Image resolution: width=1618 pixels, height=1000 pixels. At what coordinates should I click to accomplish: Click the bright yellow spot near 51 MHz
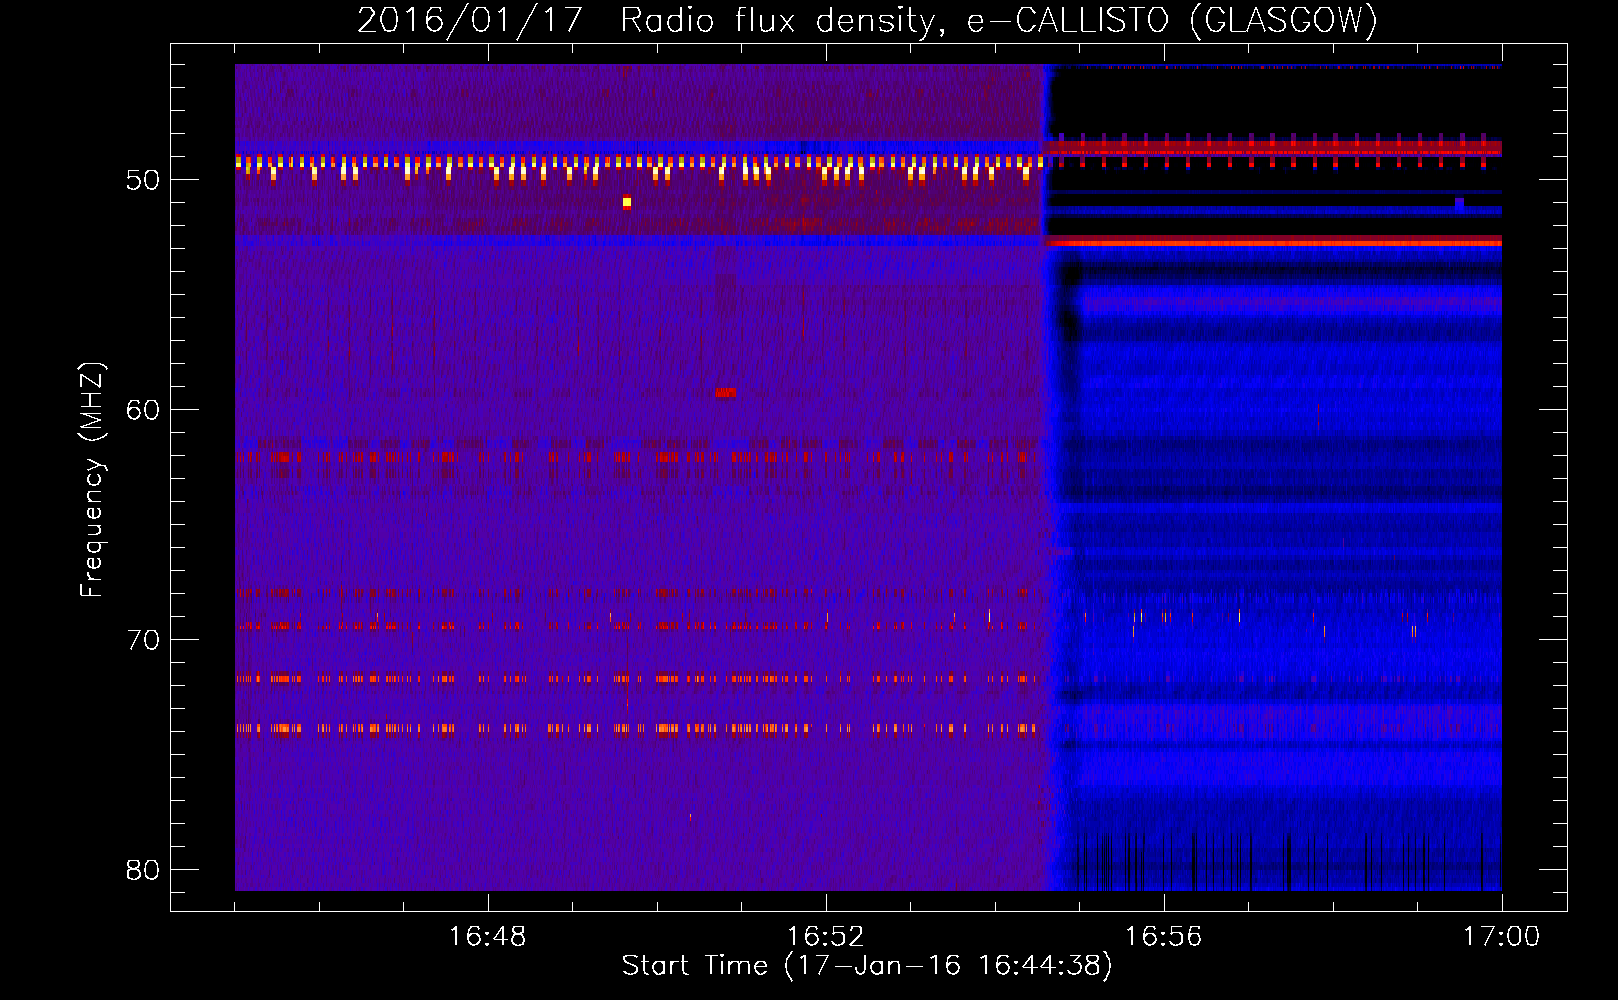(x=627, y=202)
